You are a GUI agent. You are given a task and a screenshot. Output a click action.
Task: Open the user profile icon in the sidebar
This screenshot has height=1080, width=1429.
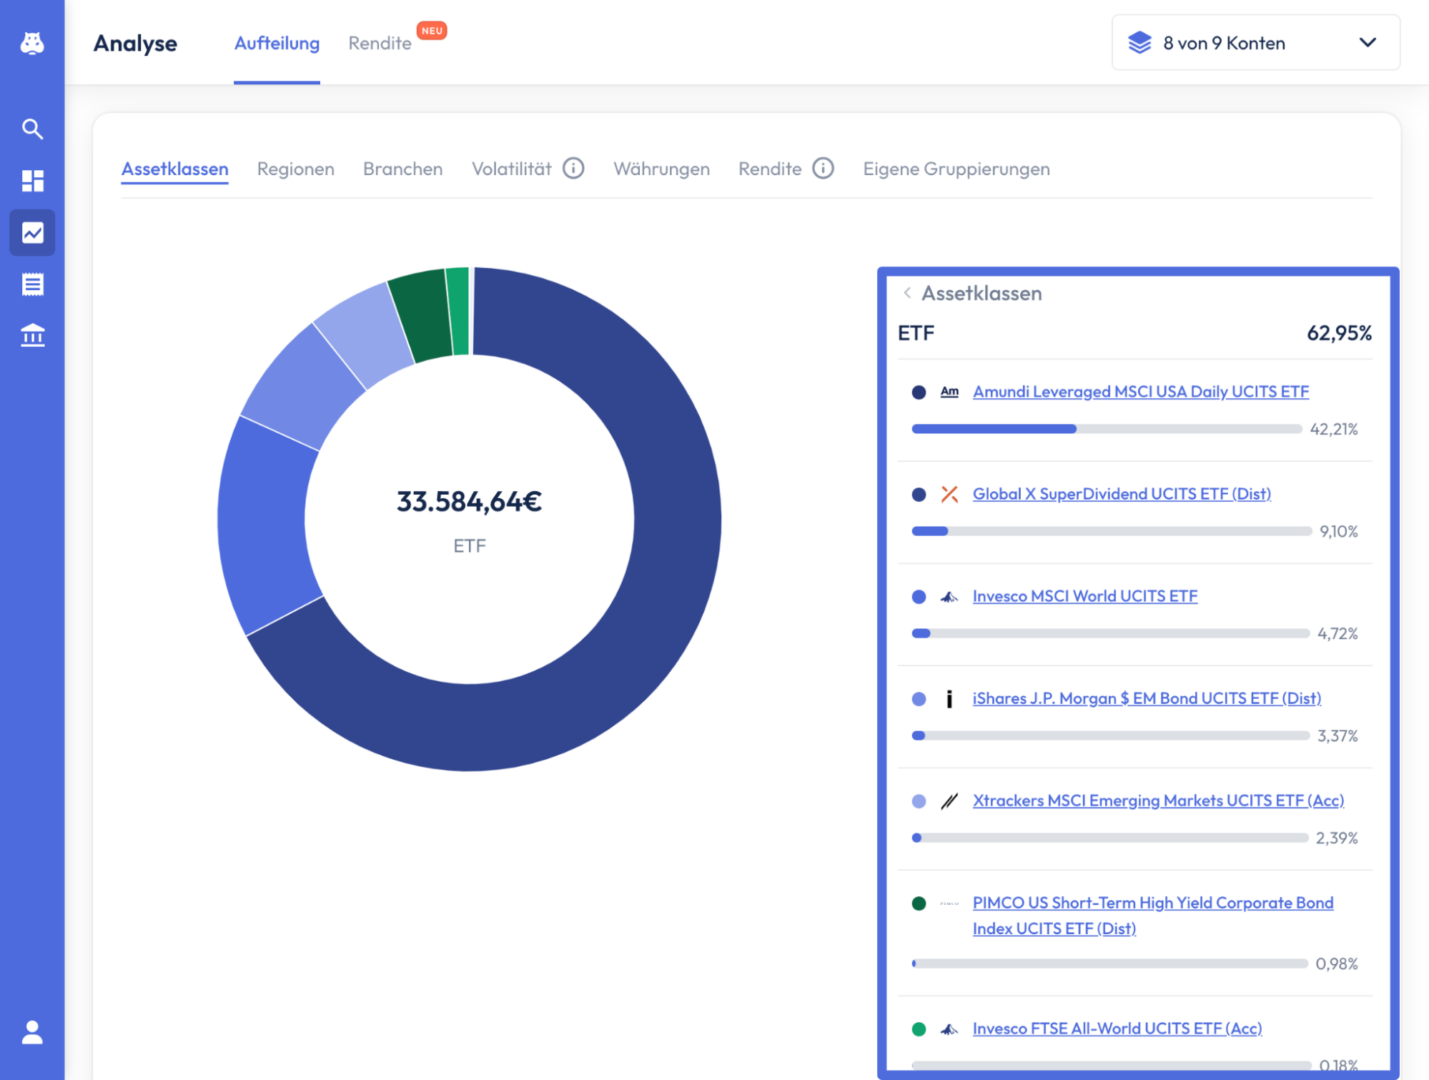pos(32,1032)
